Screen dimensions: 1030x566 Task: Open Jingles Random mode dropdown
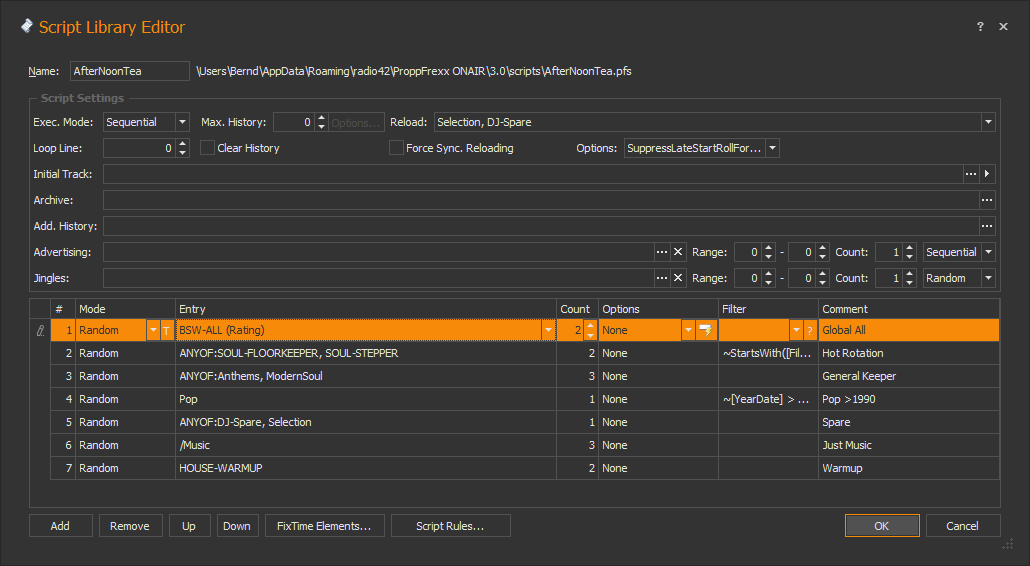(988, 278)
